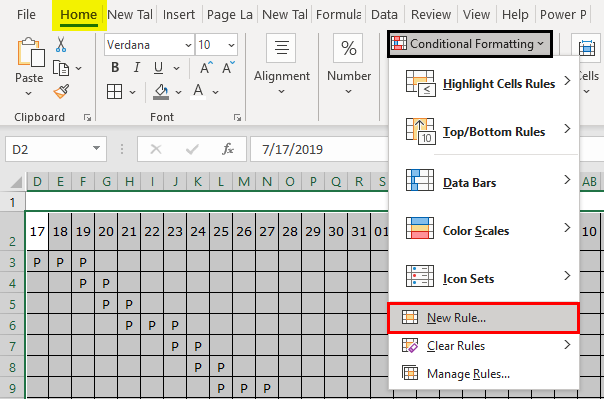Select the Format Painter brush
This screenshot has width=604, height=399.
[61, 92]
